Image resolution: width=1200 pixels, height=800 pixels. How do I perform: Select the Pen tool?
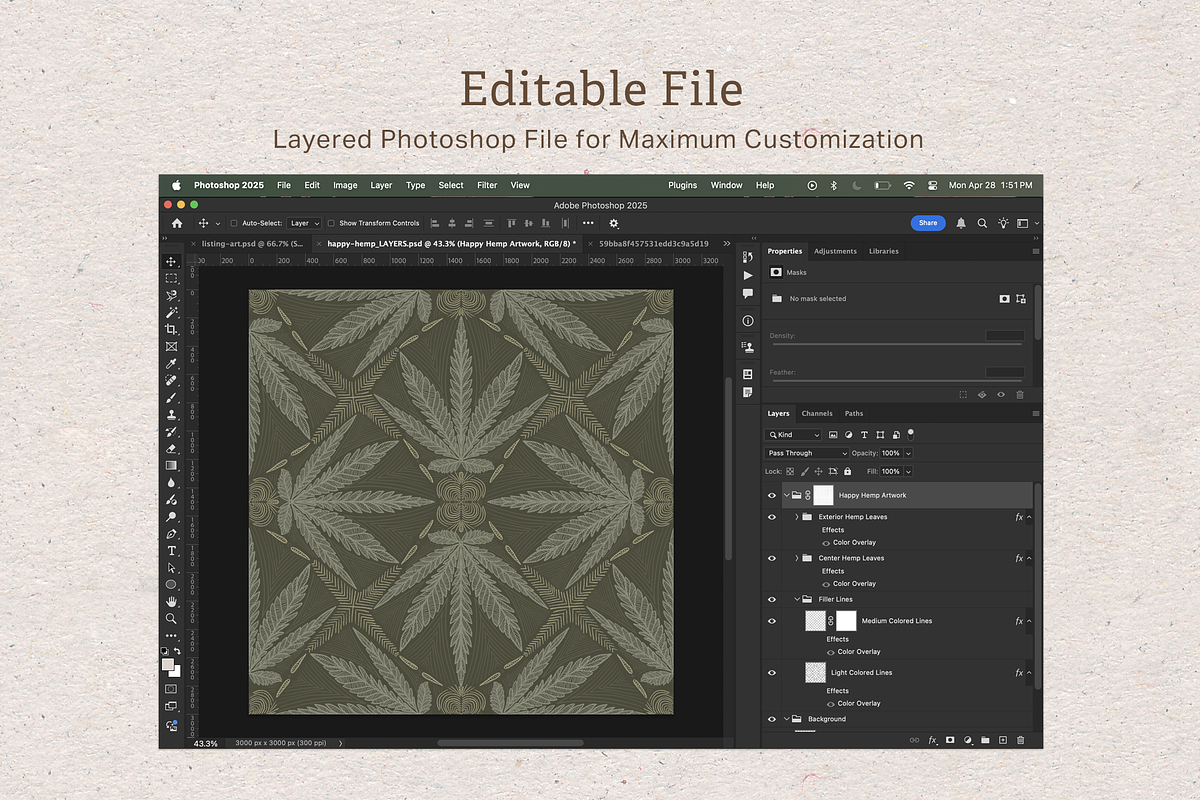171,534
